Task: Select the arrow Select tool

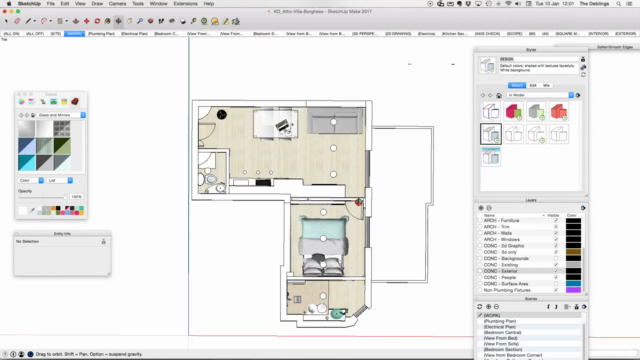Action: (x=6, y=21)
